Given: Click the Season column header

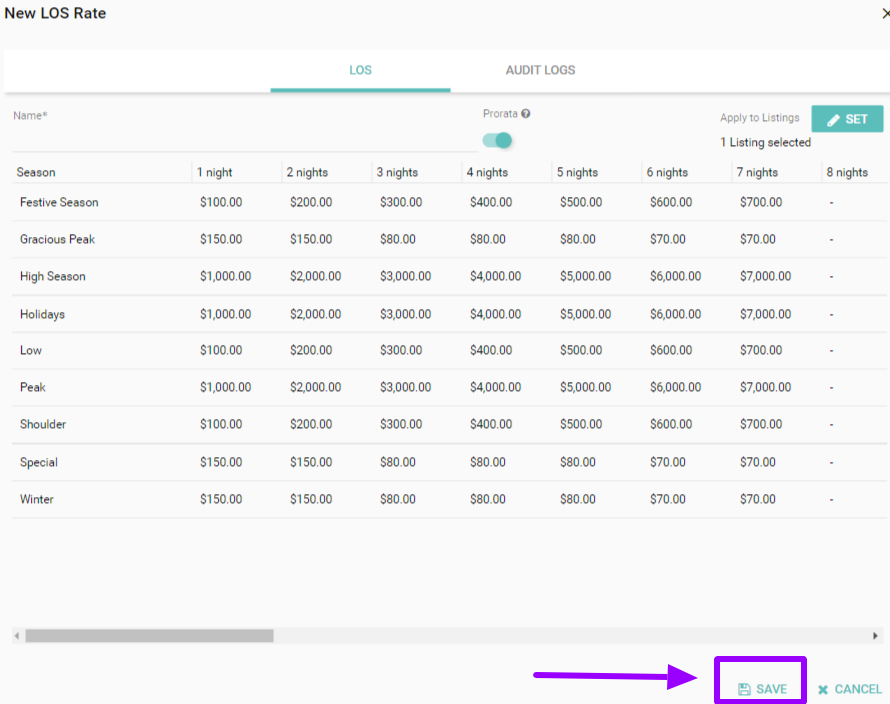Looking at the screenshot, I should coord(36,172).
